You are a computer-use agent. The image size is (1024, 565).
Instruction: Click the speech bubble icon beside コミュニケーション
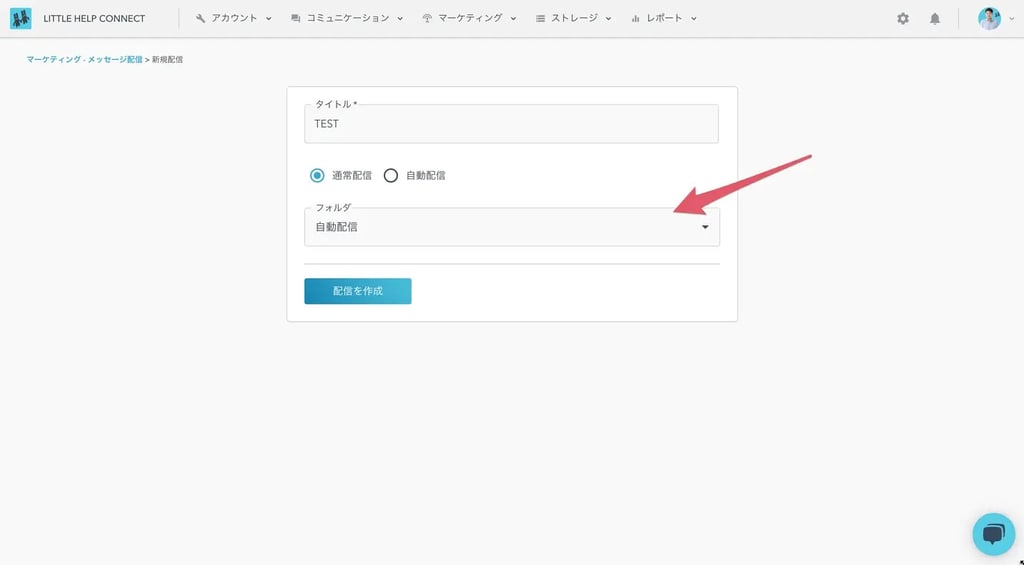[x=295, y=18]
